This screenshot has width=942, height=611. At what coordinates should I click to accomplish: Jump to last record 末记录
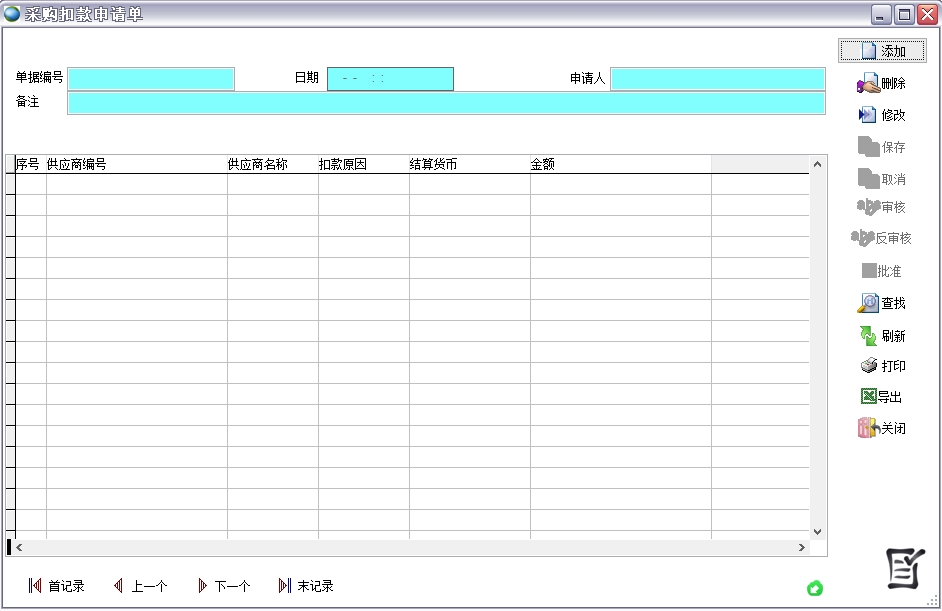tap(306, 586)
